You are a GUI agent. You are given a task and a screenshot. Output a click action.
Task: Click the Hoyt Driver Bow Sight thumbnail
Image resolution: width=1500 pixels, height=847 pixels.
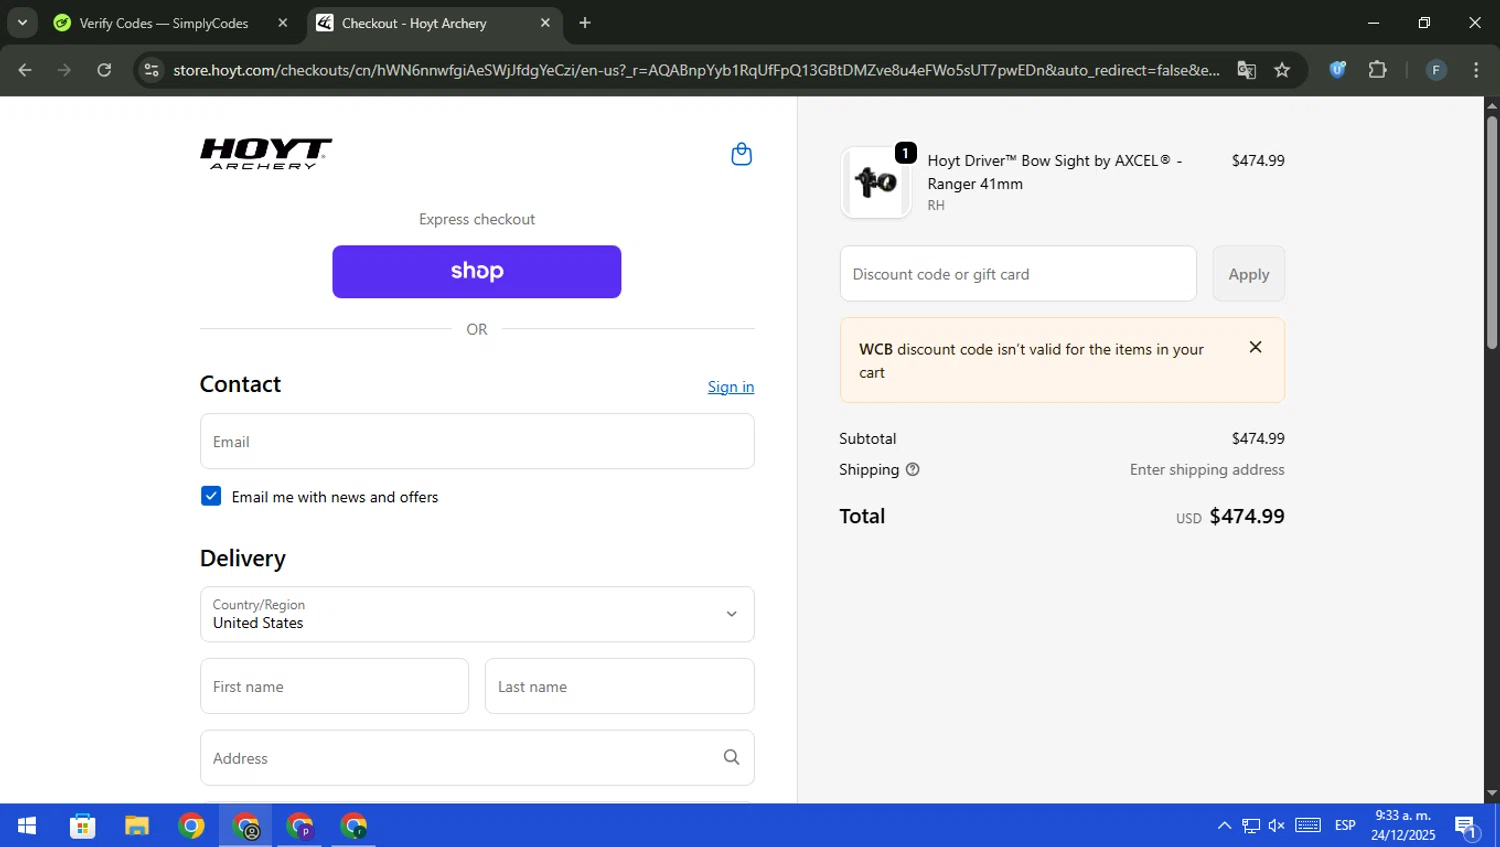[x=876, y=182]
